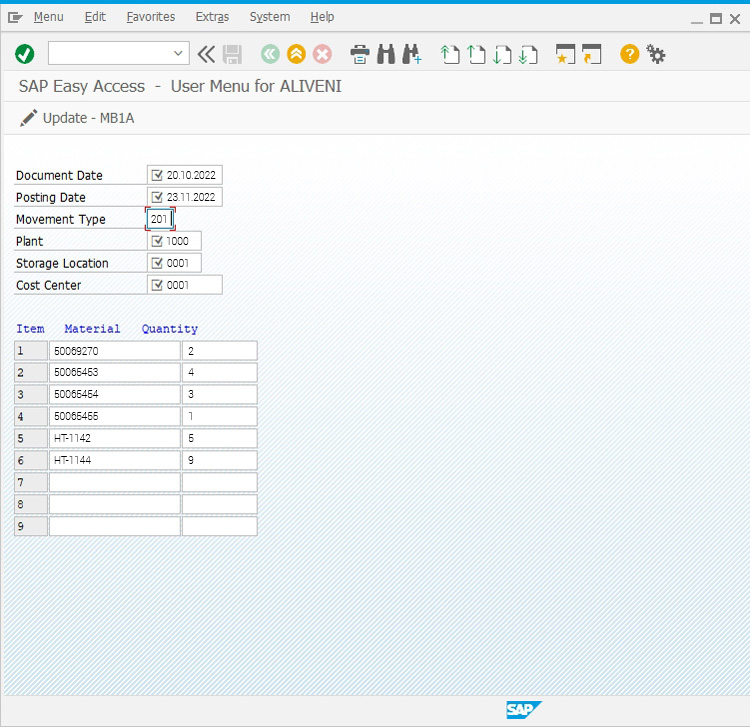Click the Item column header
The image size is (750, 727).
(x=30, y=329)
